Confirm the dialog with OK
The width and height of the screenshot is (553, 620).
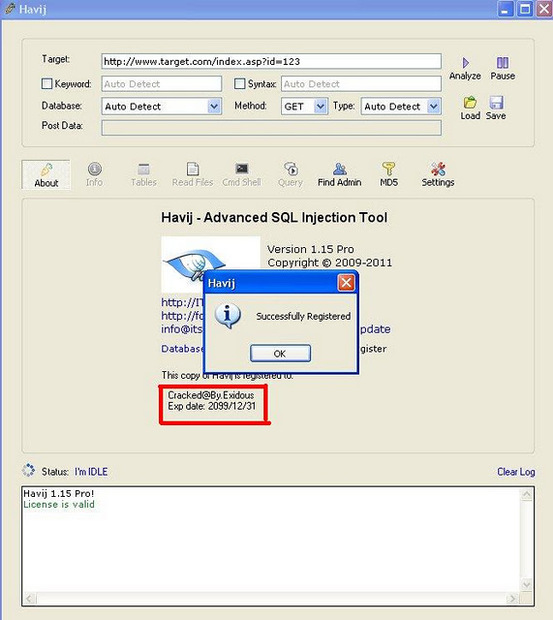click(280, 353)
